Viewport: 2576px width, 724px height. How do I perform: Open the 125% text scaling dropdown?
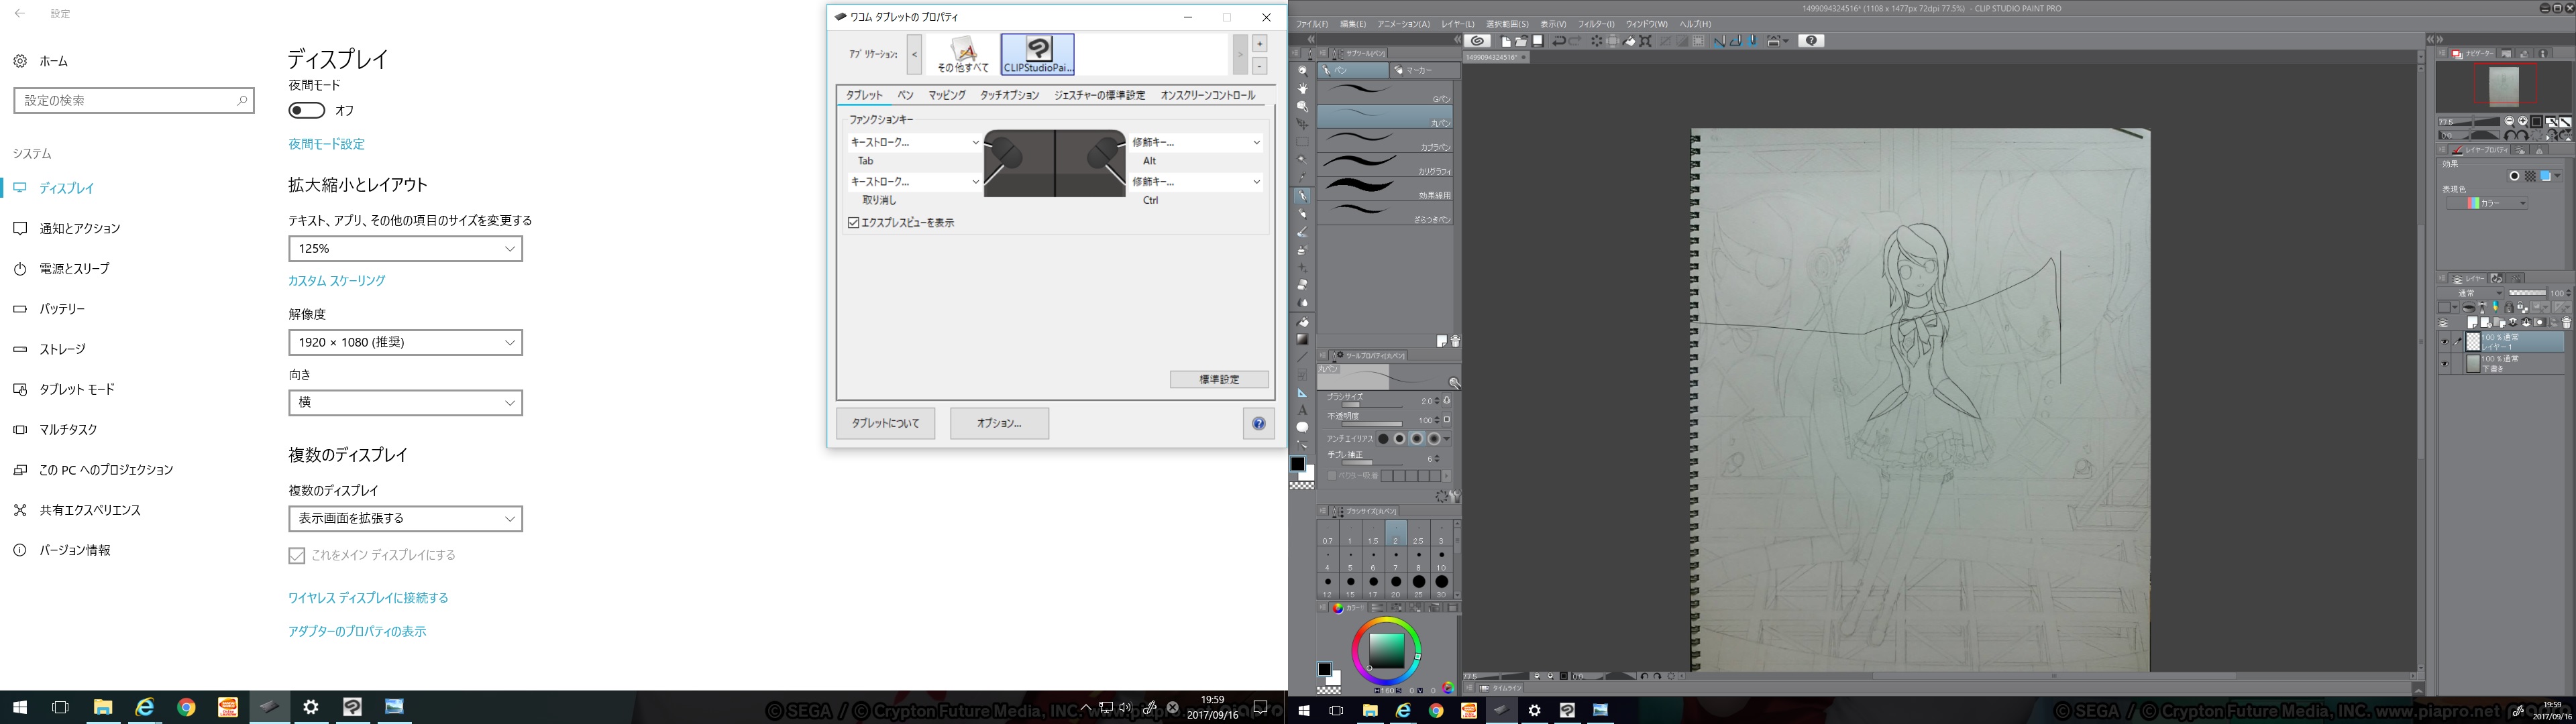pyautogui.click(x=405, y=248)
